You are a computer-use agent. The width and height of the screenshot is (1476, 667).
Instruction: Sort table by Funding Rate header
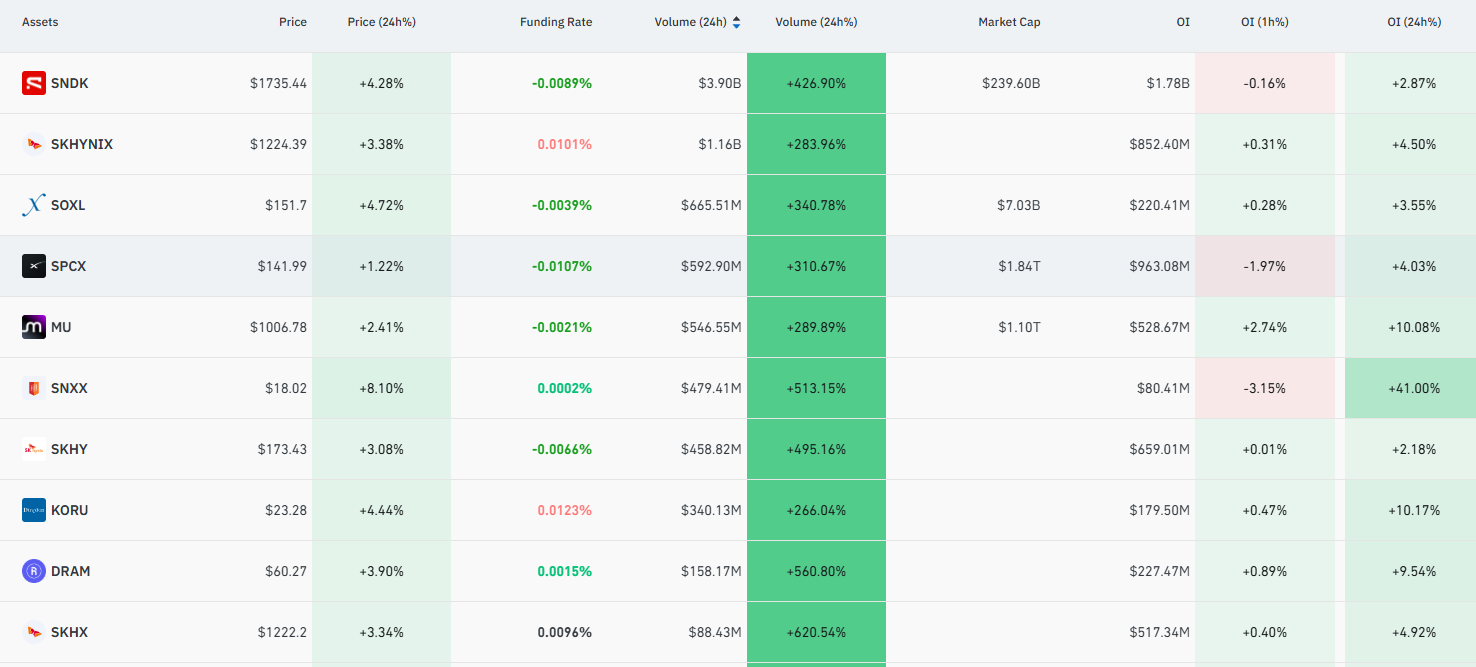556,22
